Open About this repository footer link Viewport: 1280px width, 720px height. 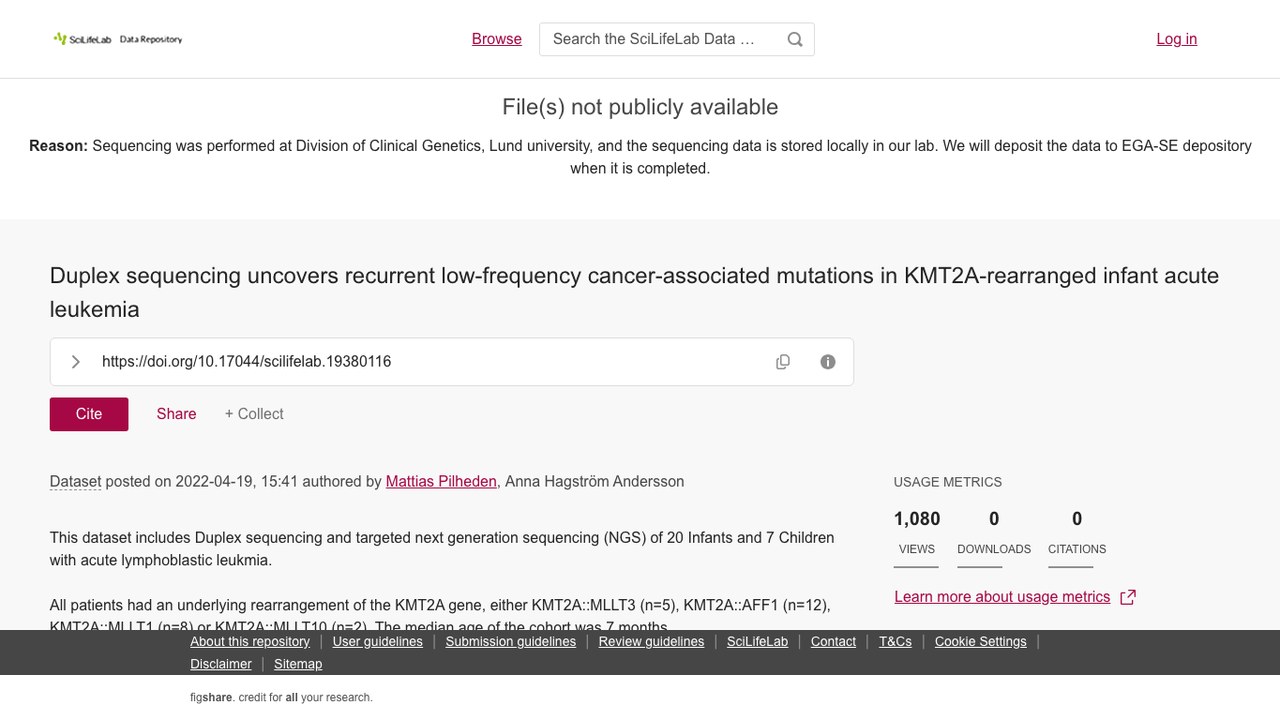click(250, 642)
